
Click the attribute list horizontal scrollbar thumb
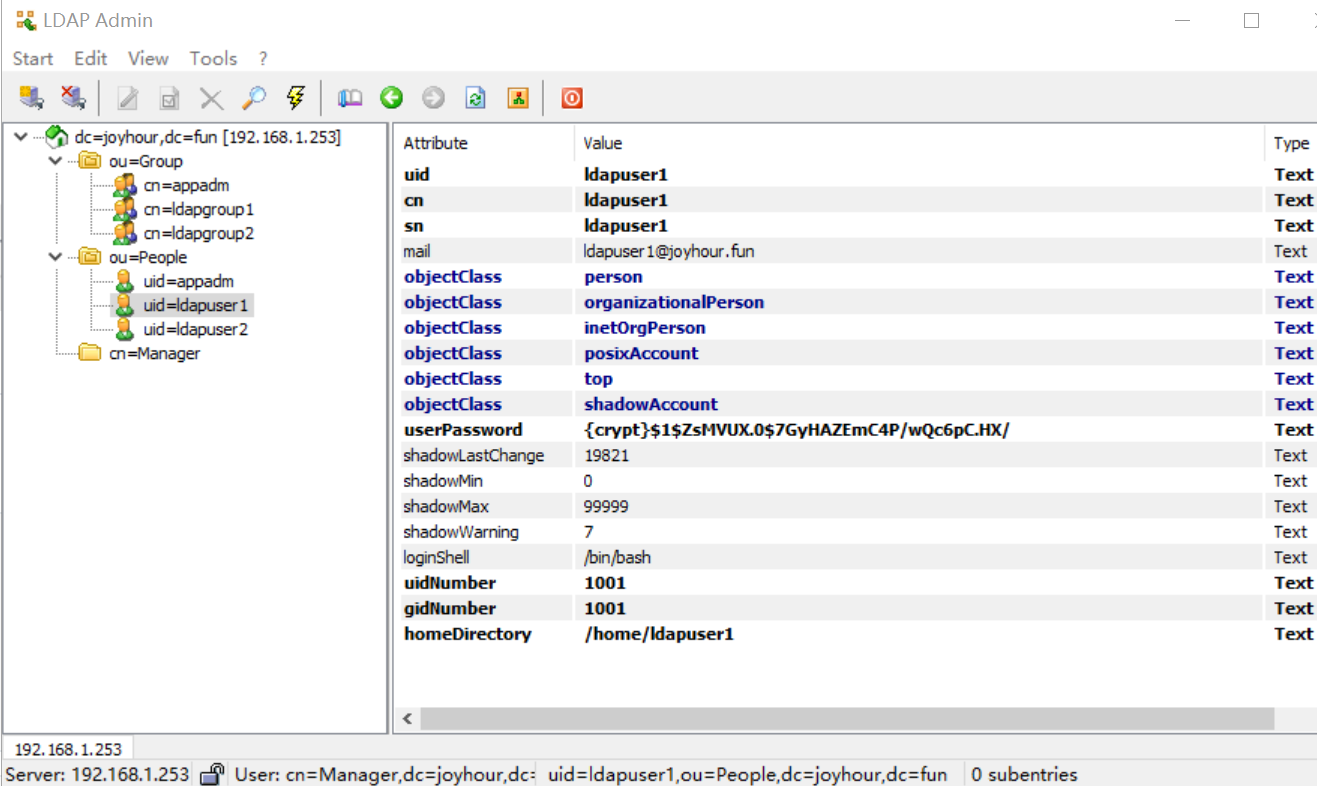(x=847, y=719)
